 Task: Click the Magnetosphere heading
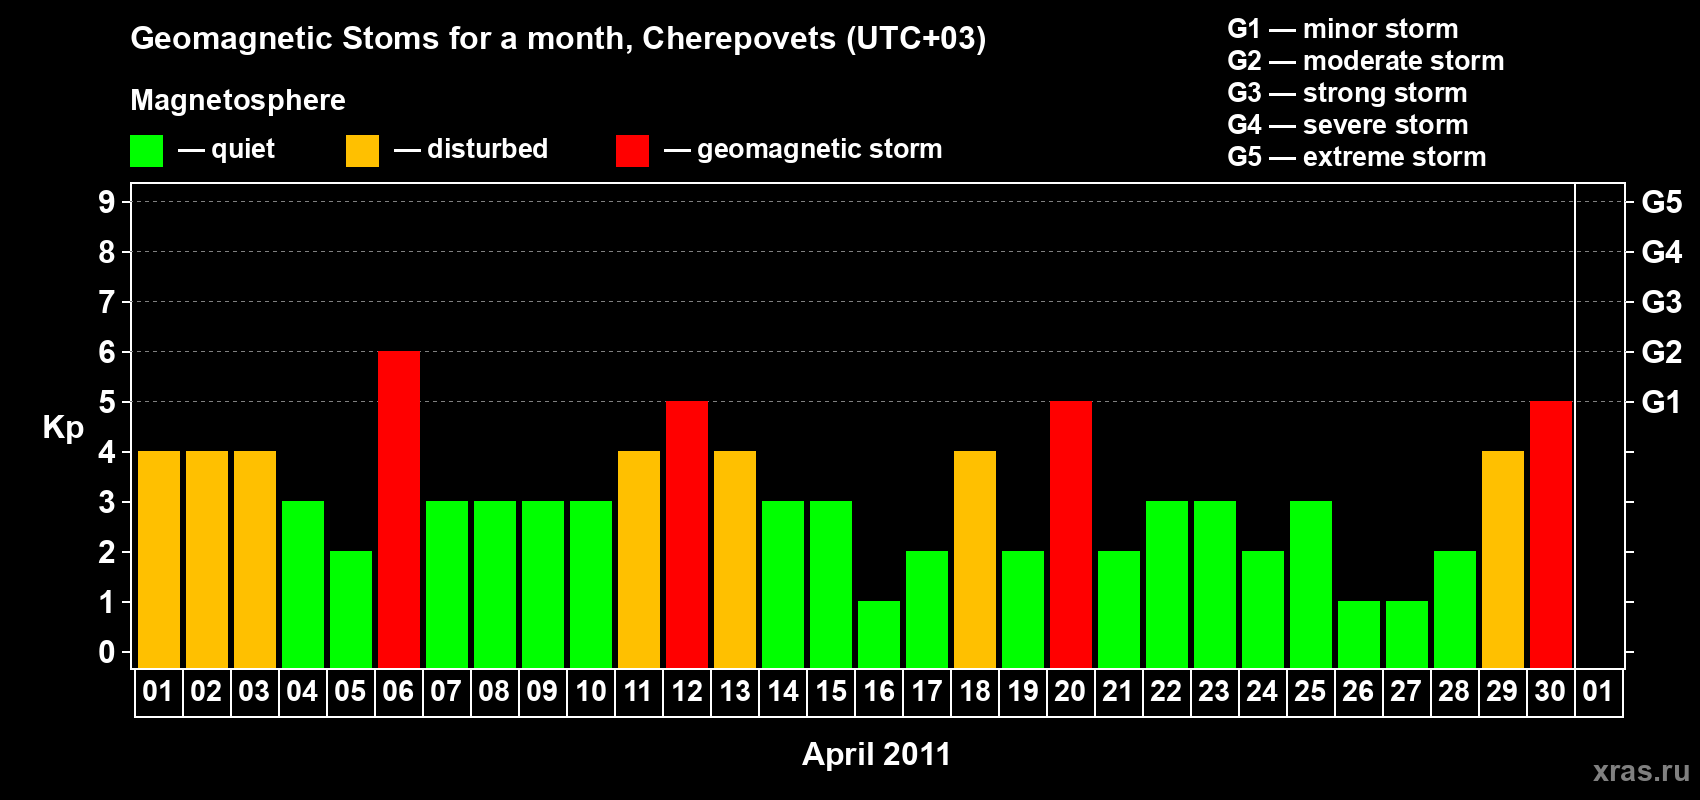pos(238,100)
